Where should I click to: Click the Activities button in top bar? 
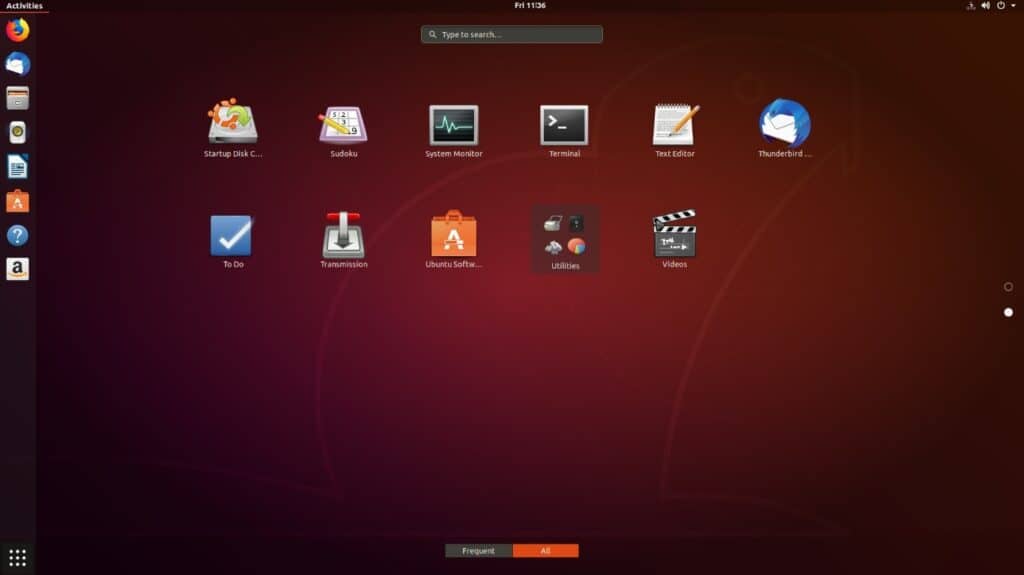(x=24, y=6)
